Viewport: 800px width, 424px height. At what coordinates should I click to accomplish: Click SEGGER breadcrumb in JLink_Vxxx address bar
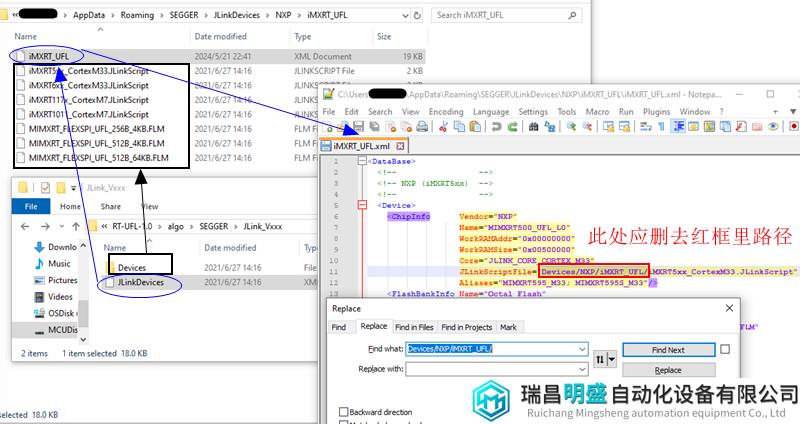[x=213, y=226]
